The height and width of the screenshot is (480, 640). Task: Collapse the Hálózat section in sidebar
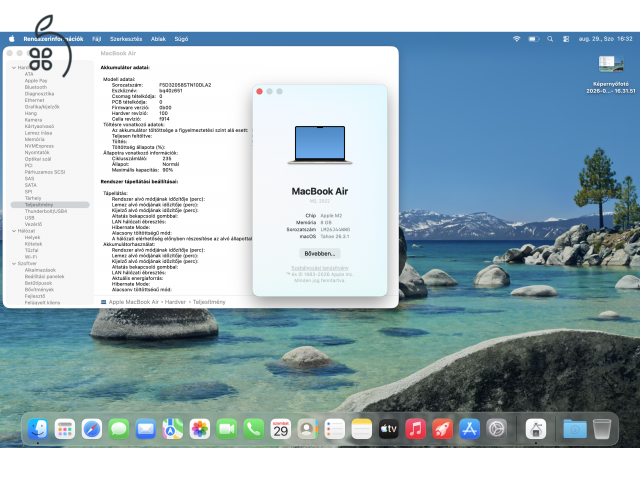click(x=14, y=231)
